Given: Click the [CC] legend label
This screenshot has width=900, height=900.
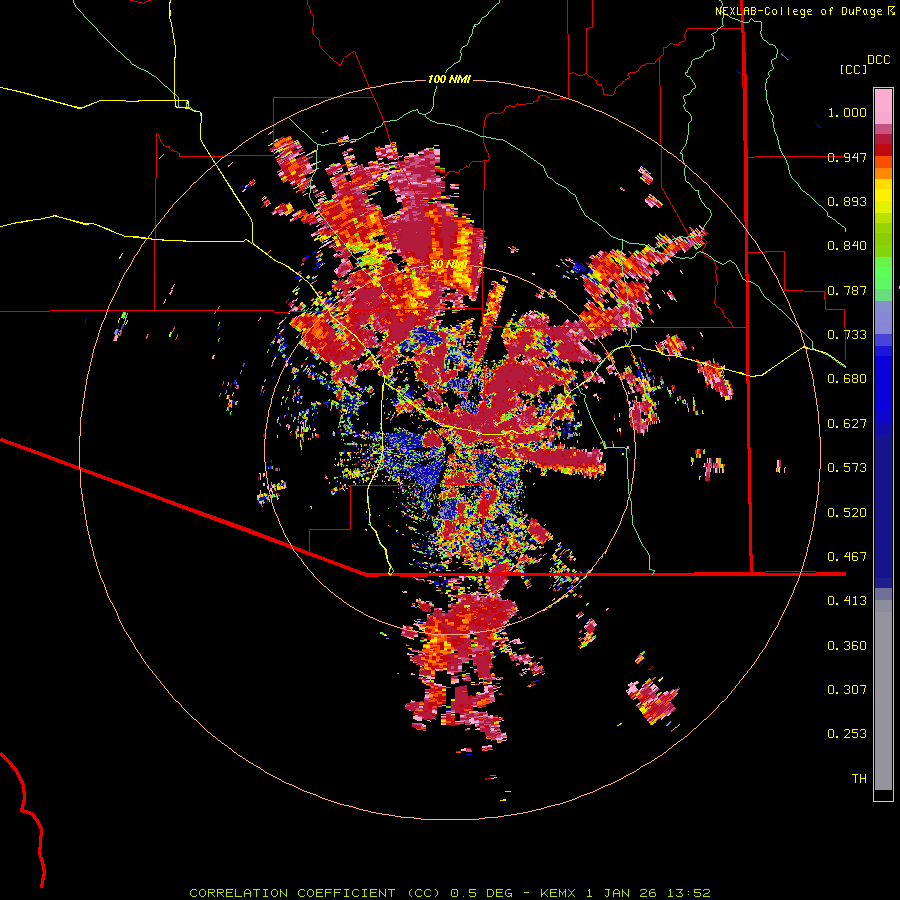Looking at the screenshot, I should [x=853, y=69].
